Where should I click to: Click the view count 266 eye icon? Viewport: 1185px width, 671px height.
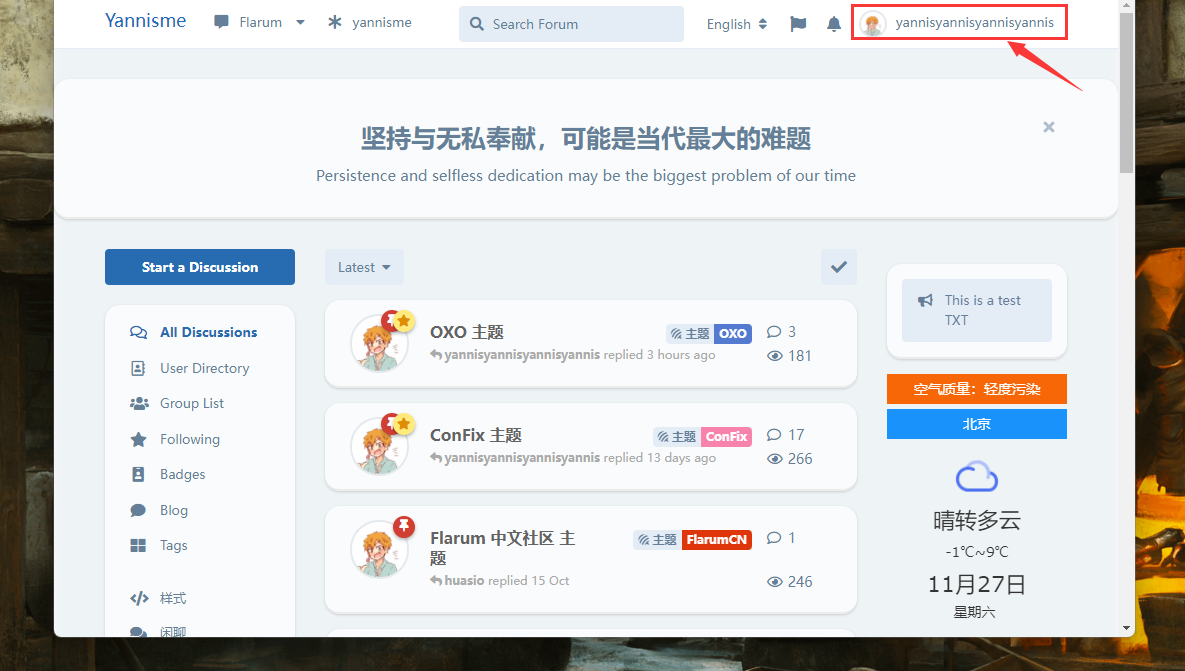(x=775, y=459)
